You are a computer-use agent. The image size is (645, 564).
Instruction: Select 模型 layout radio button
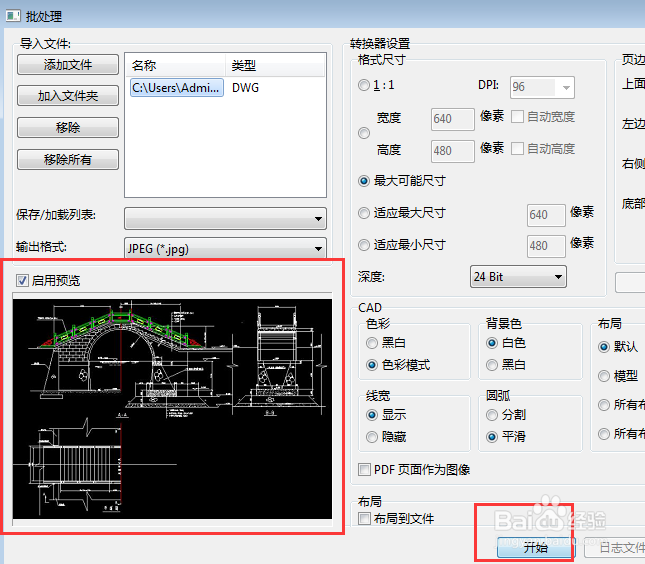tap(604, 376)
